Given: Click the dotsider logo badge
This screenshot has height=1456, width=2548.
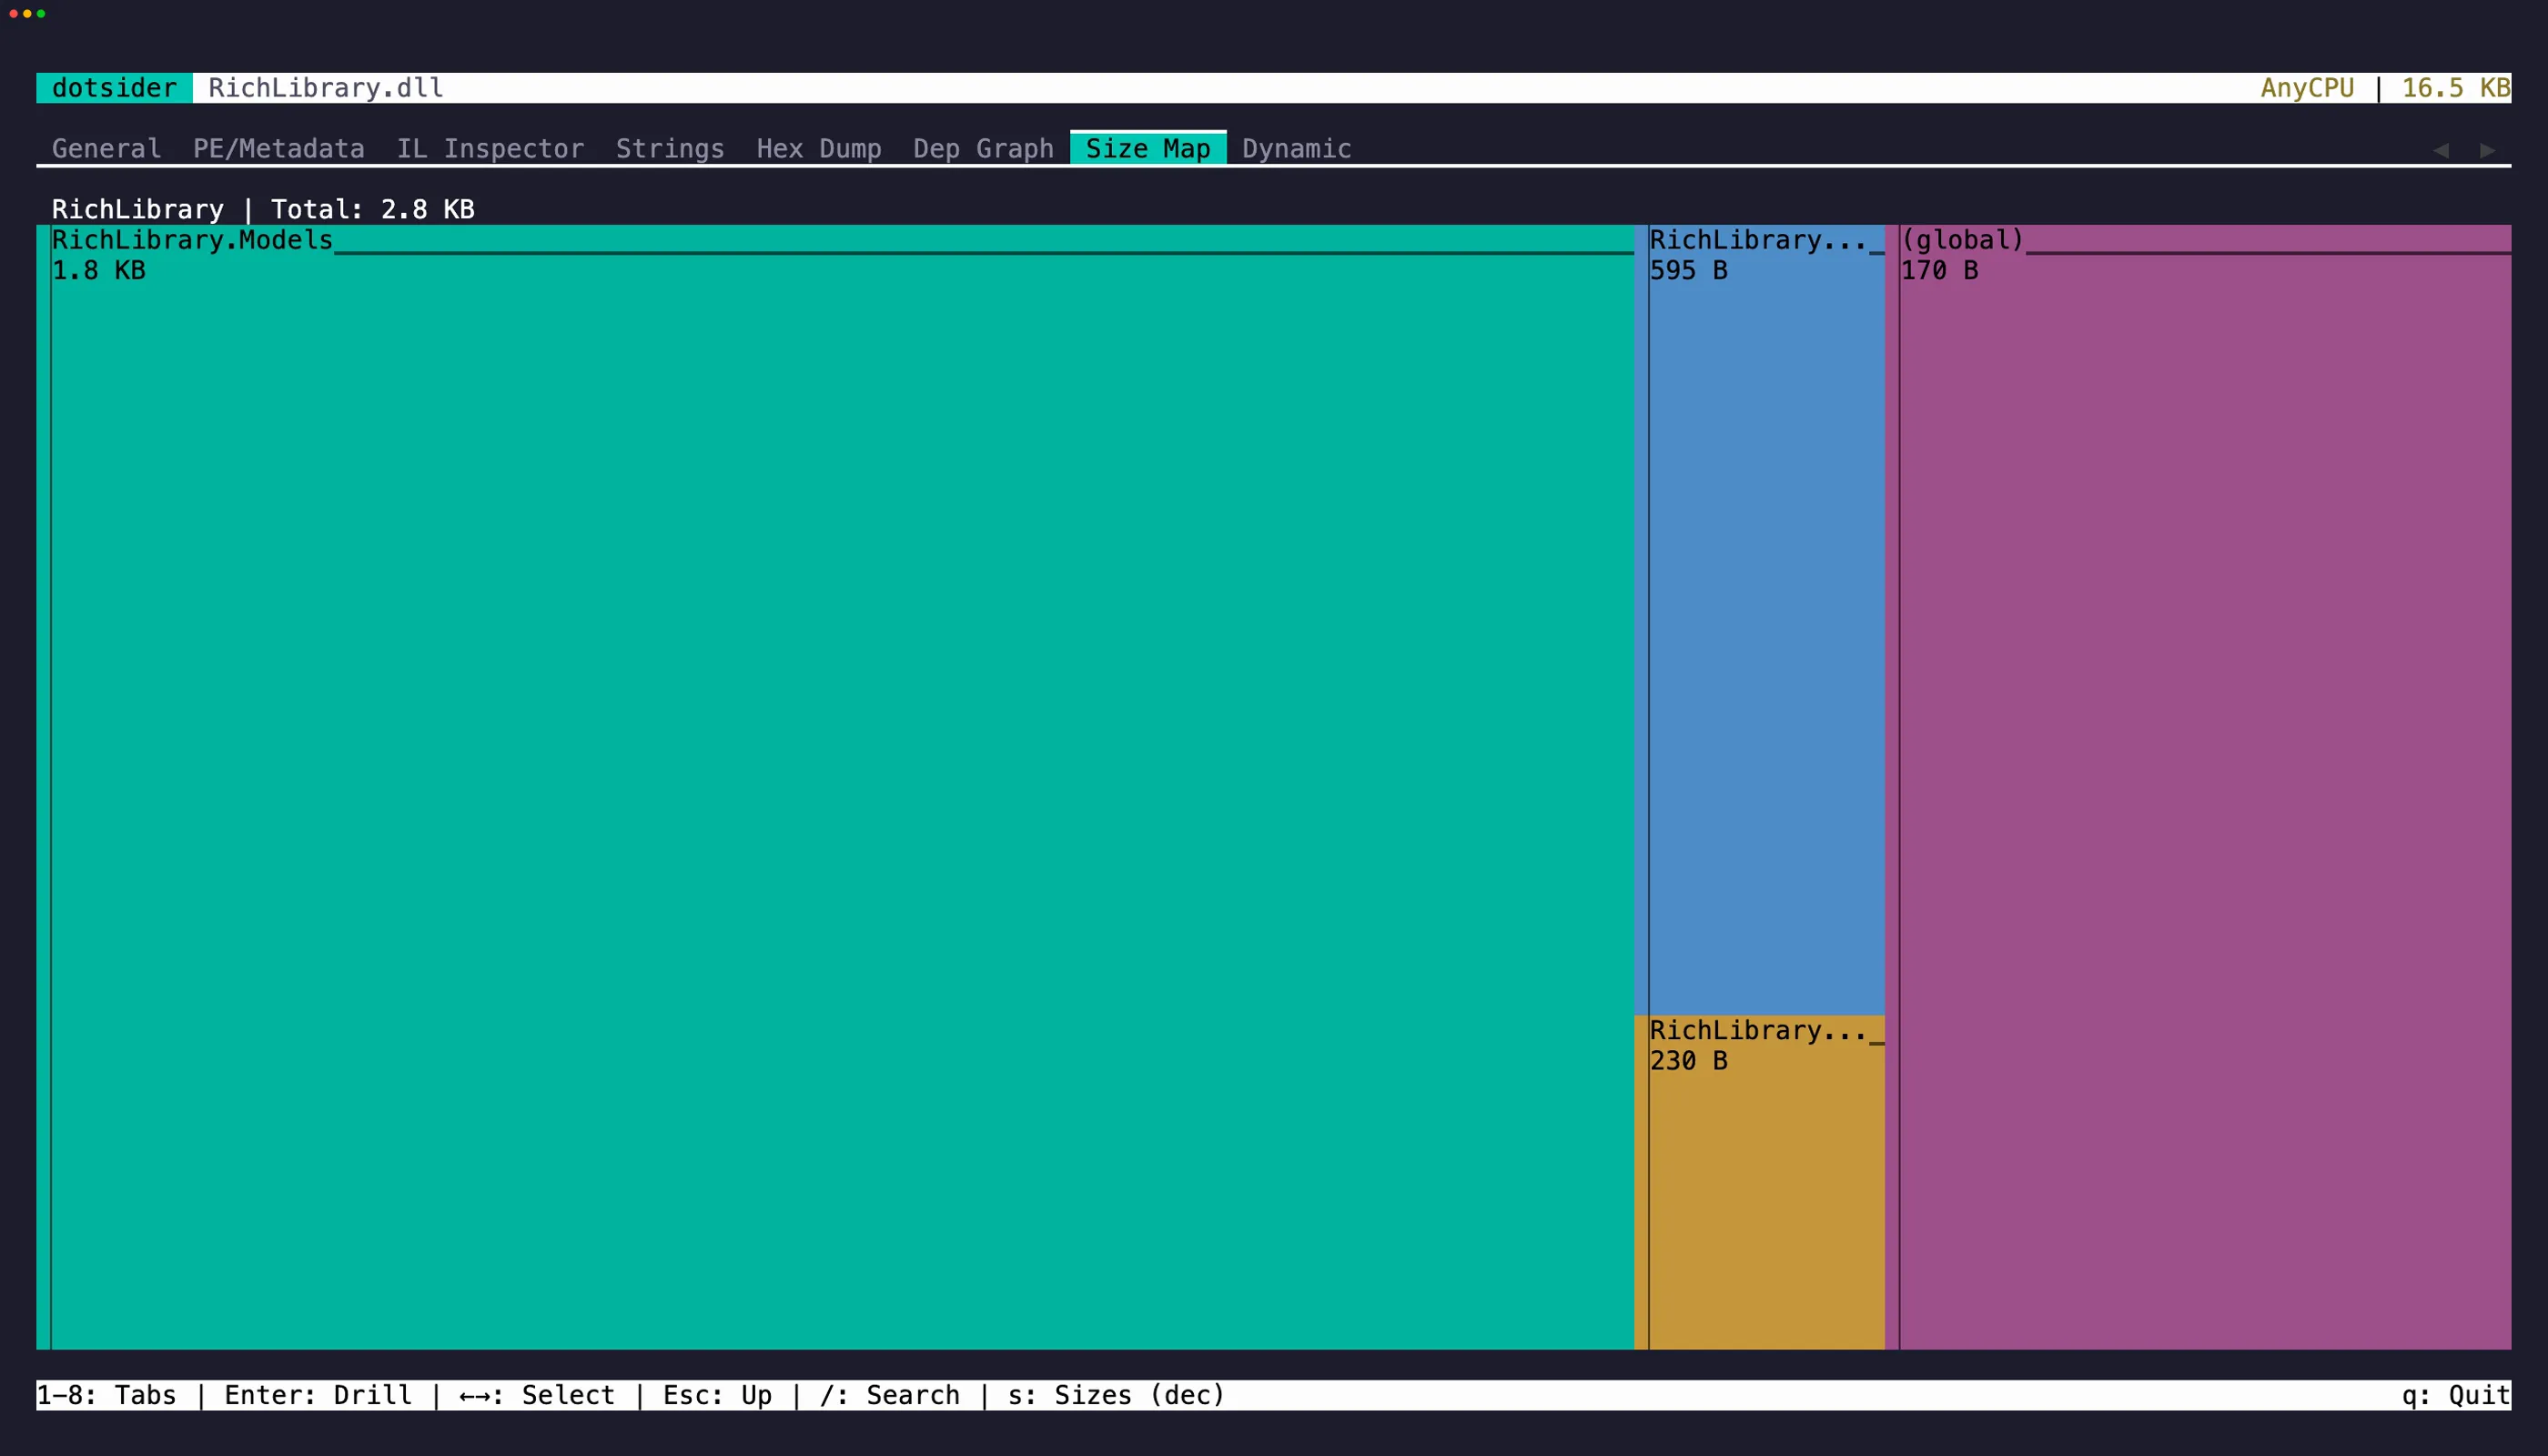Looking at the screenshot, I should point(113,87).
